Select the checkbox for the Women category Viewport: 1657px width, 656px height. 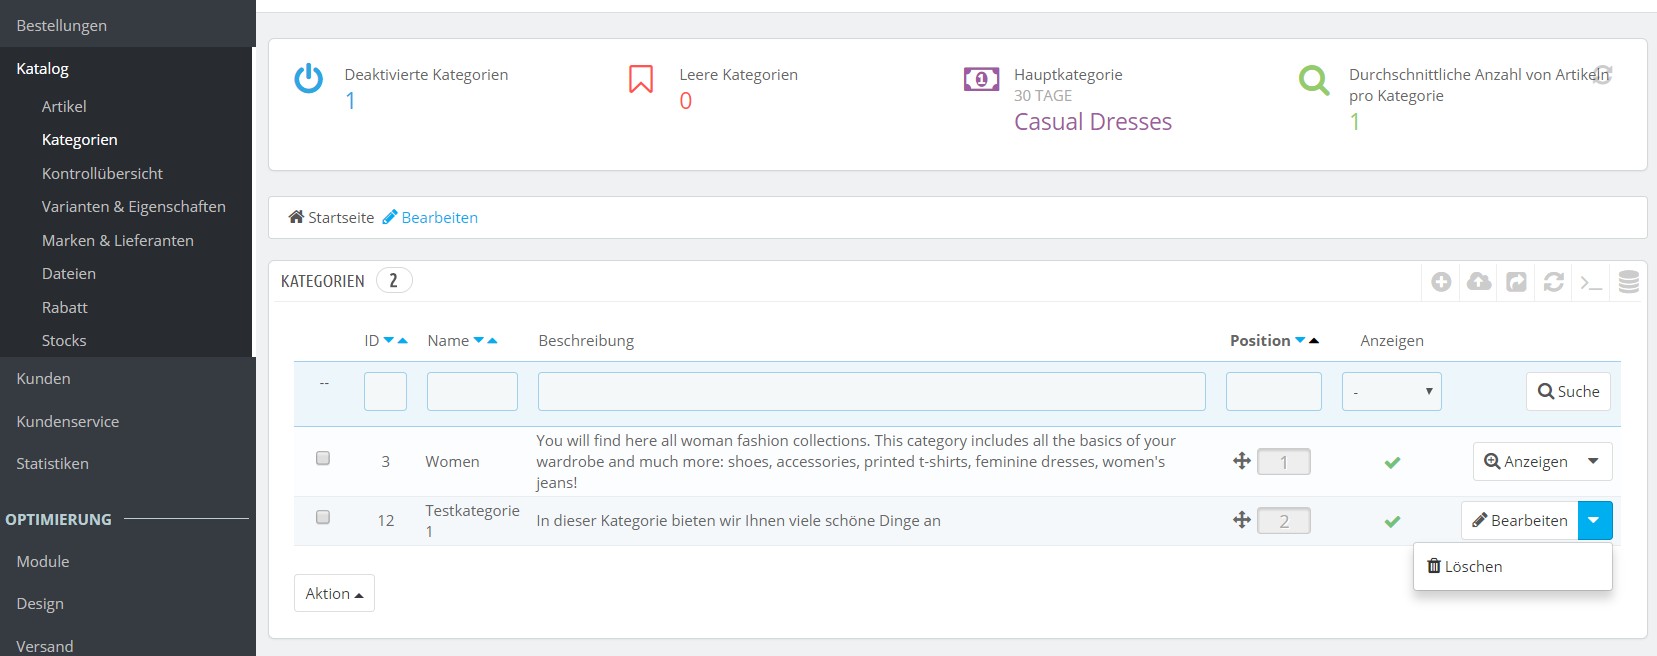point(323,458)
